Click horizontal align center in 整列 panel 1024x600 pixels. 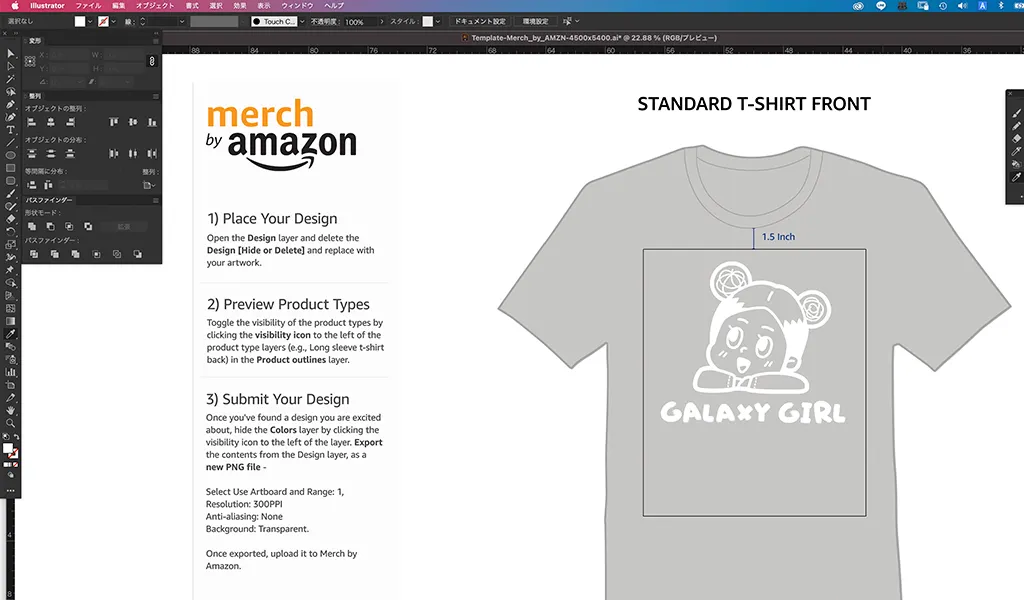click(51, 121)
